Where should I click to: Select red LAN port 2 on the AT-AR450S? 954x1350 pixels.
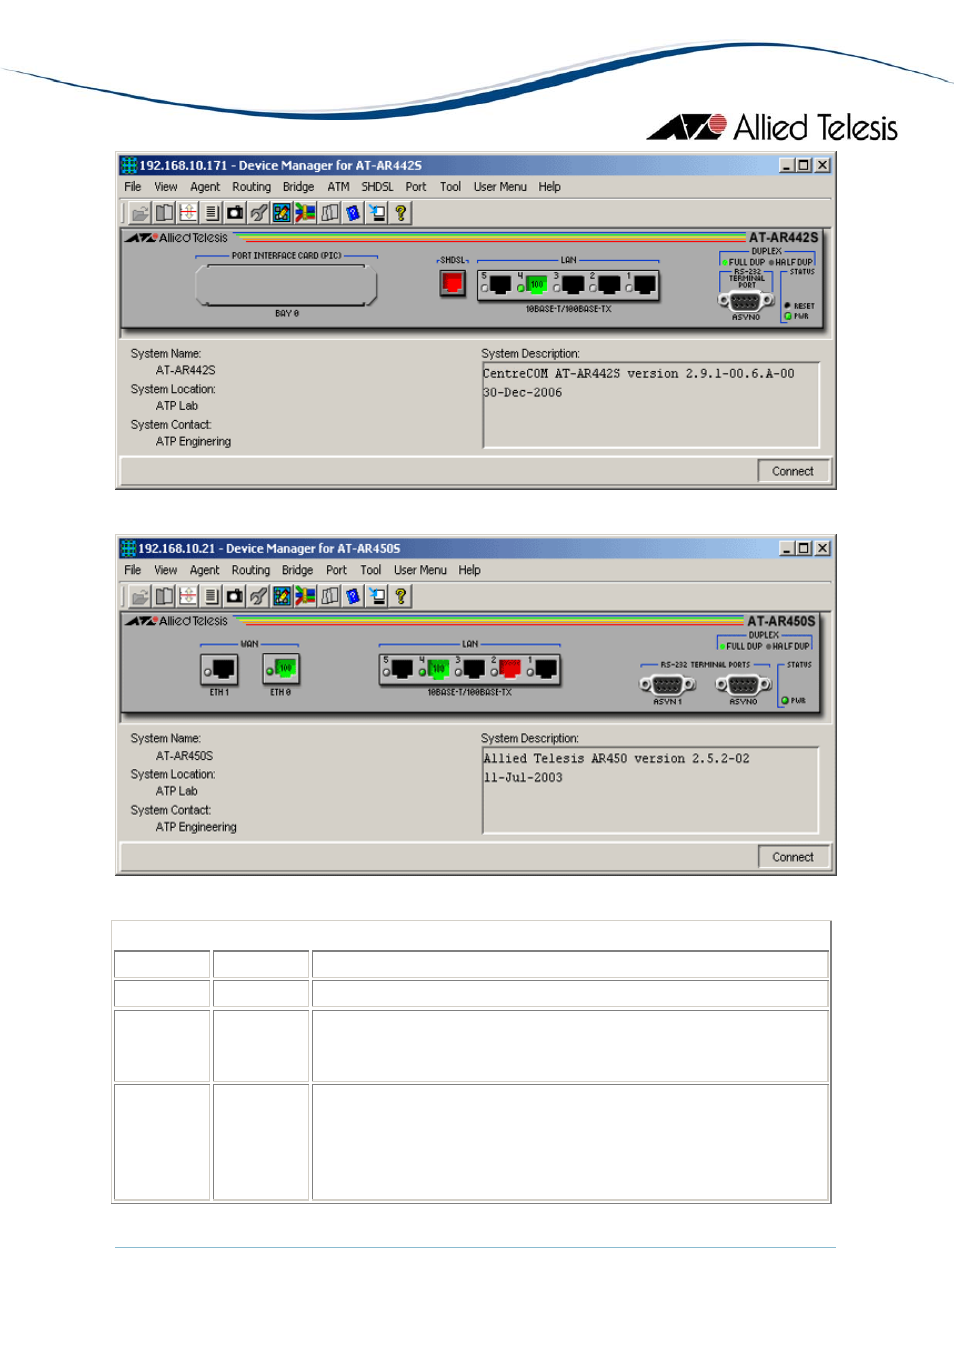pyautogui.click(x=510, y=668)
